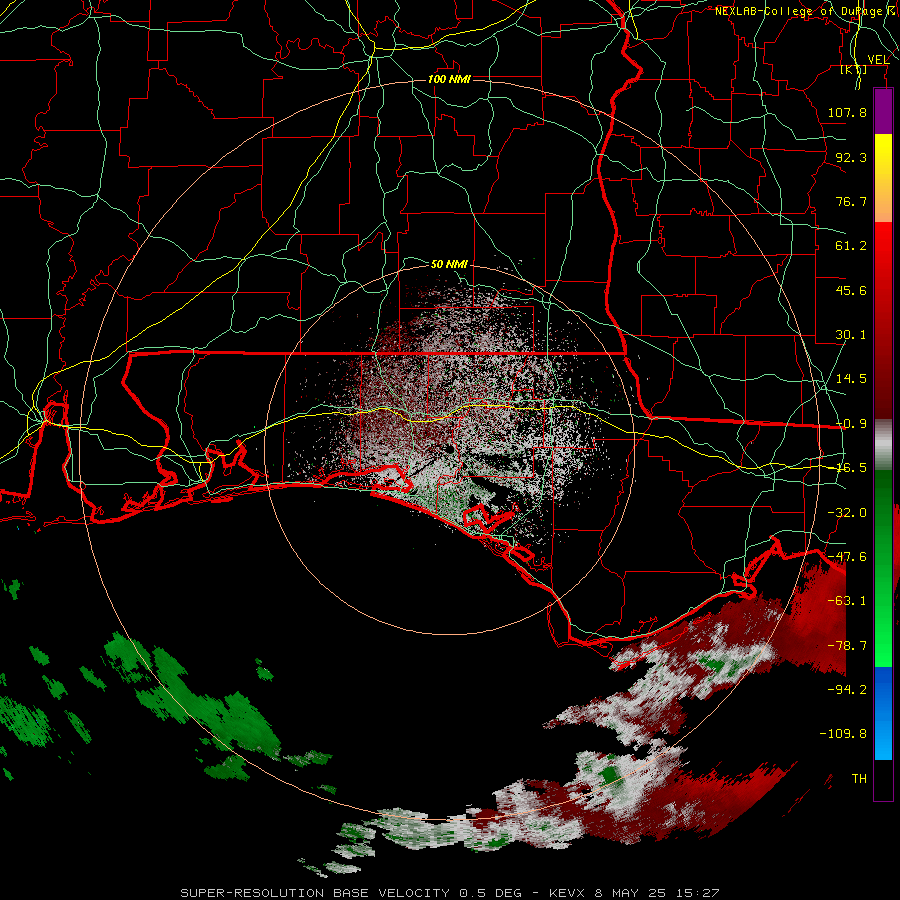Click the 92.3 legend value

pos(851,157)
